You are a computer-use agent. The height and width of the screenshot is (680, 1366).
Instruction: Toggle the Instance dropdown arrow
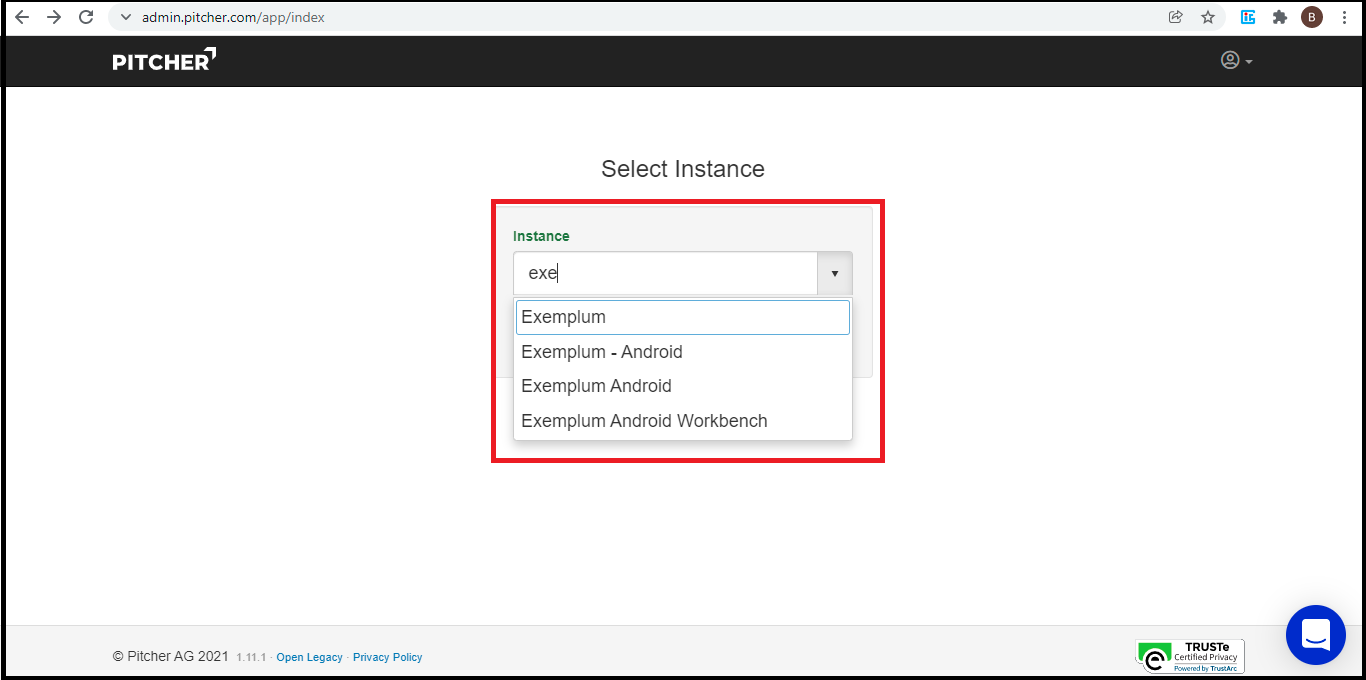[x=834, y=273]
